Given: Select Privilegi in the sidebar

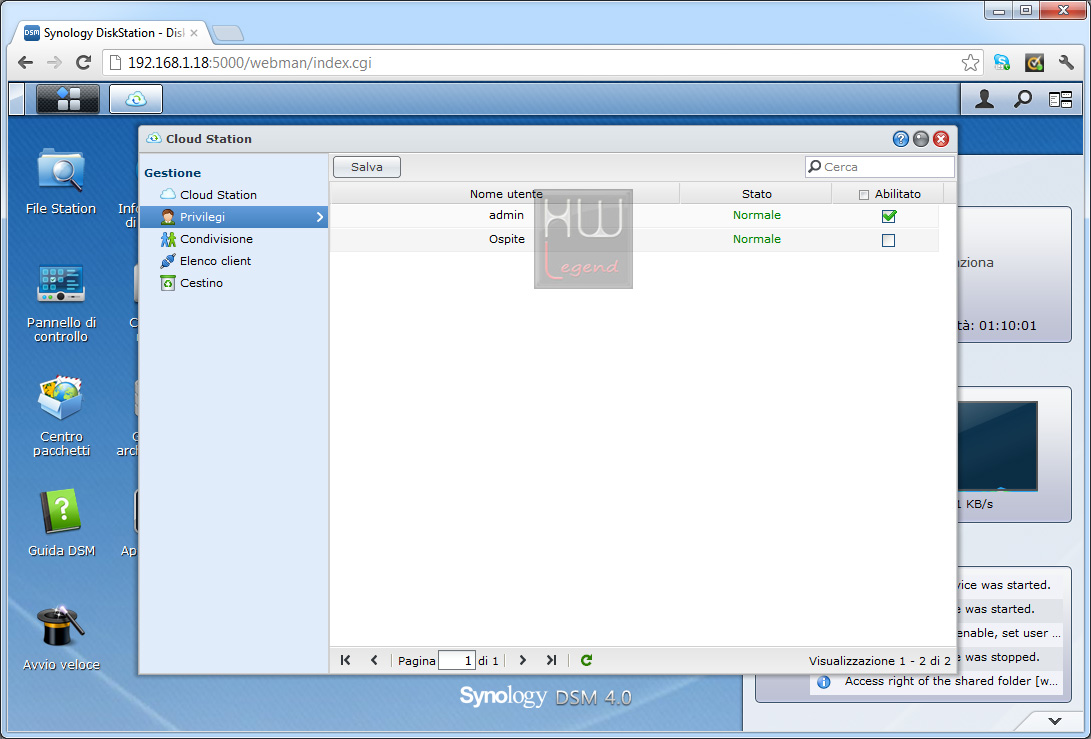Looking at the screenshot, I should [x=234, y=217].
